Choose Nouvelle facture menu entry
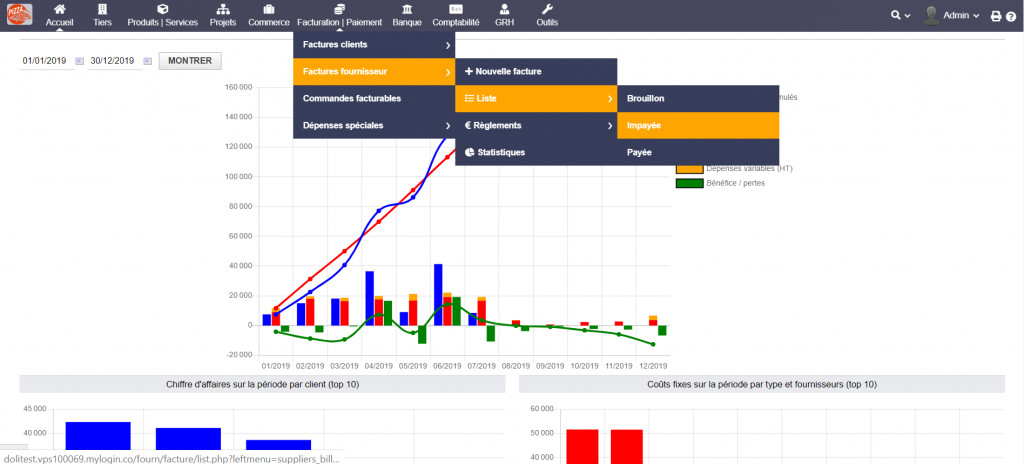This screenshot has width=1024, height=464. tap(535, 72)
